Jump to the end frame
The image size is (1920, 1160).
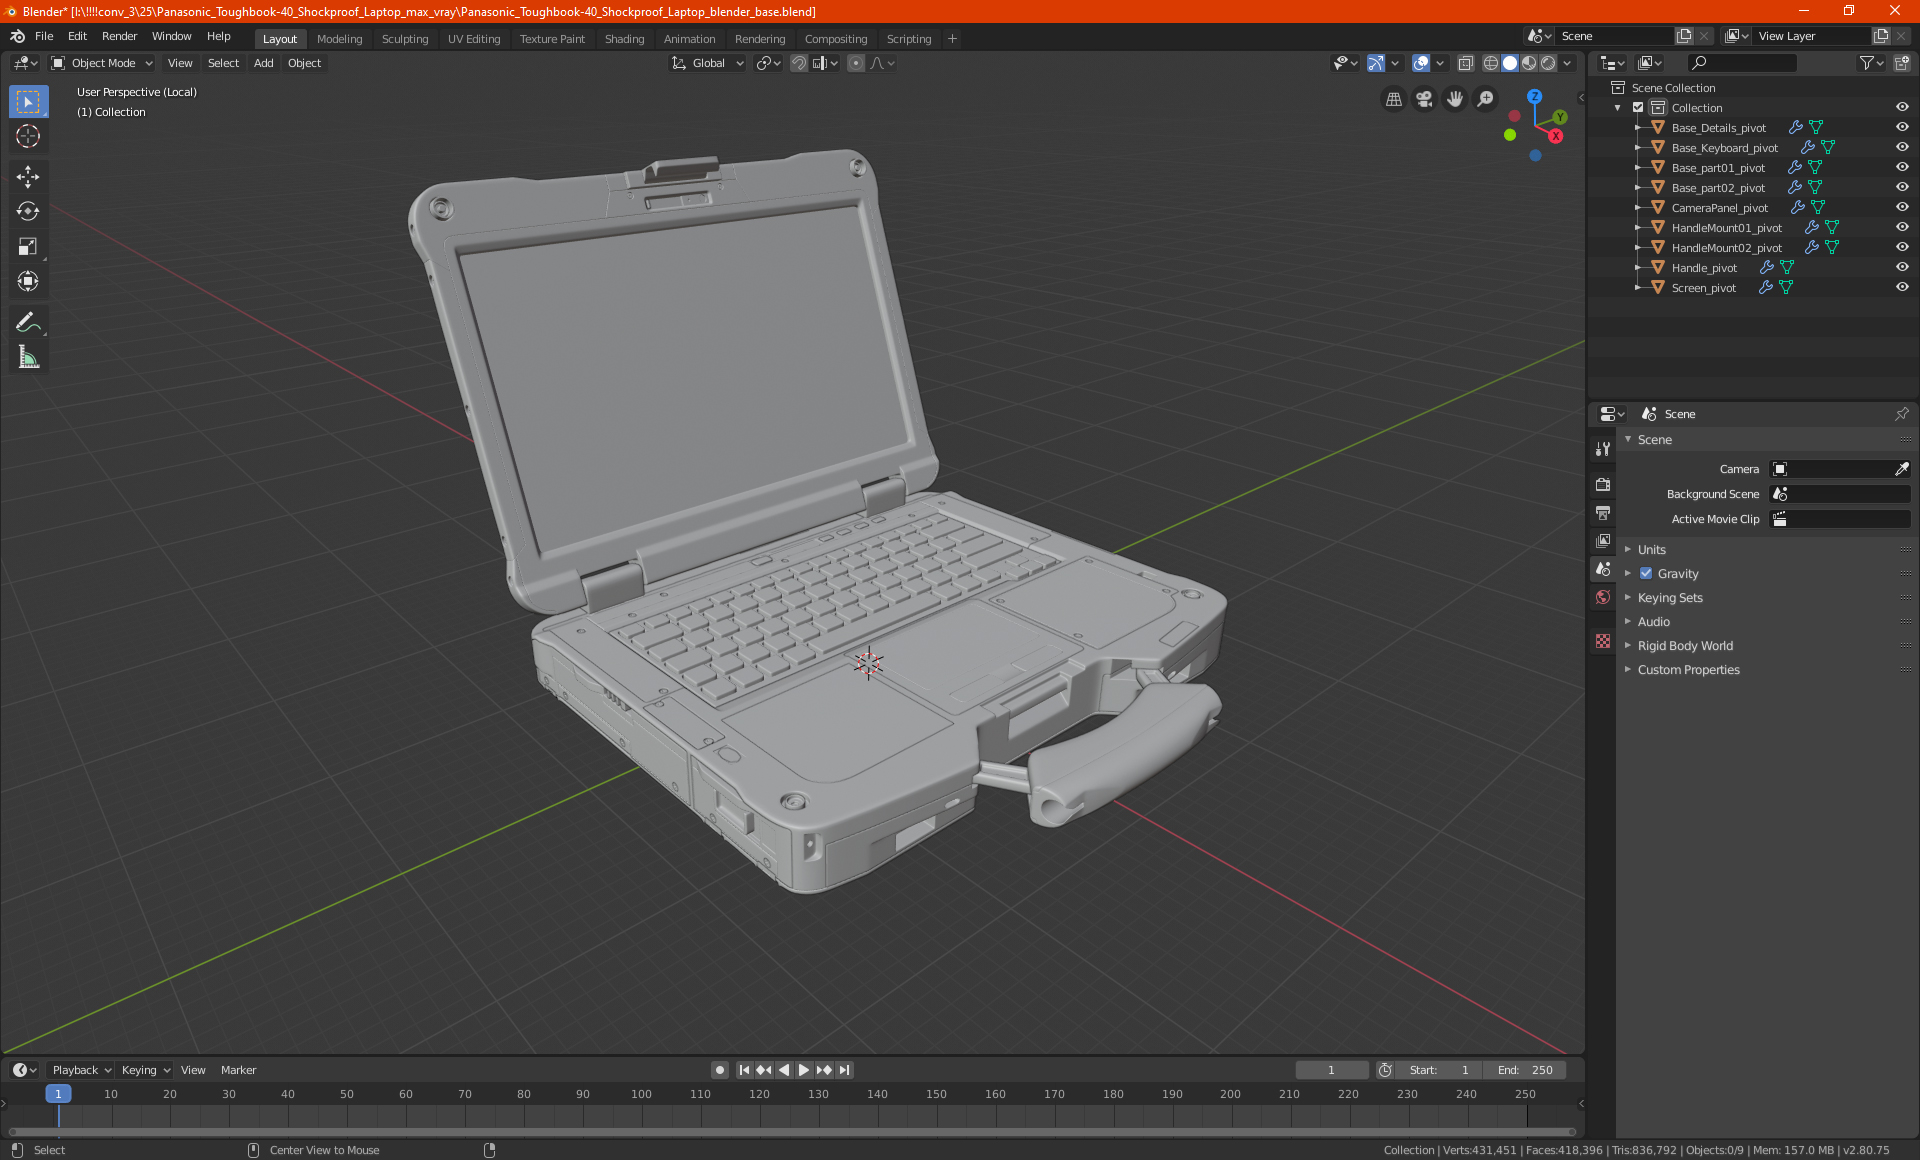click(x=845, y=1070)
